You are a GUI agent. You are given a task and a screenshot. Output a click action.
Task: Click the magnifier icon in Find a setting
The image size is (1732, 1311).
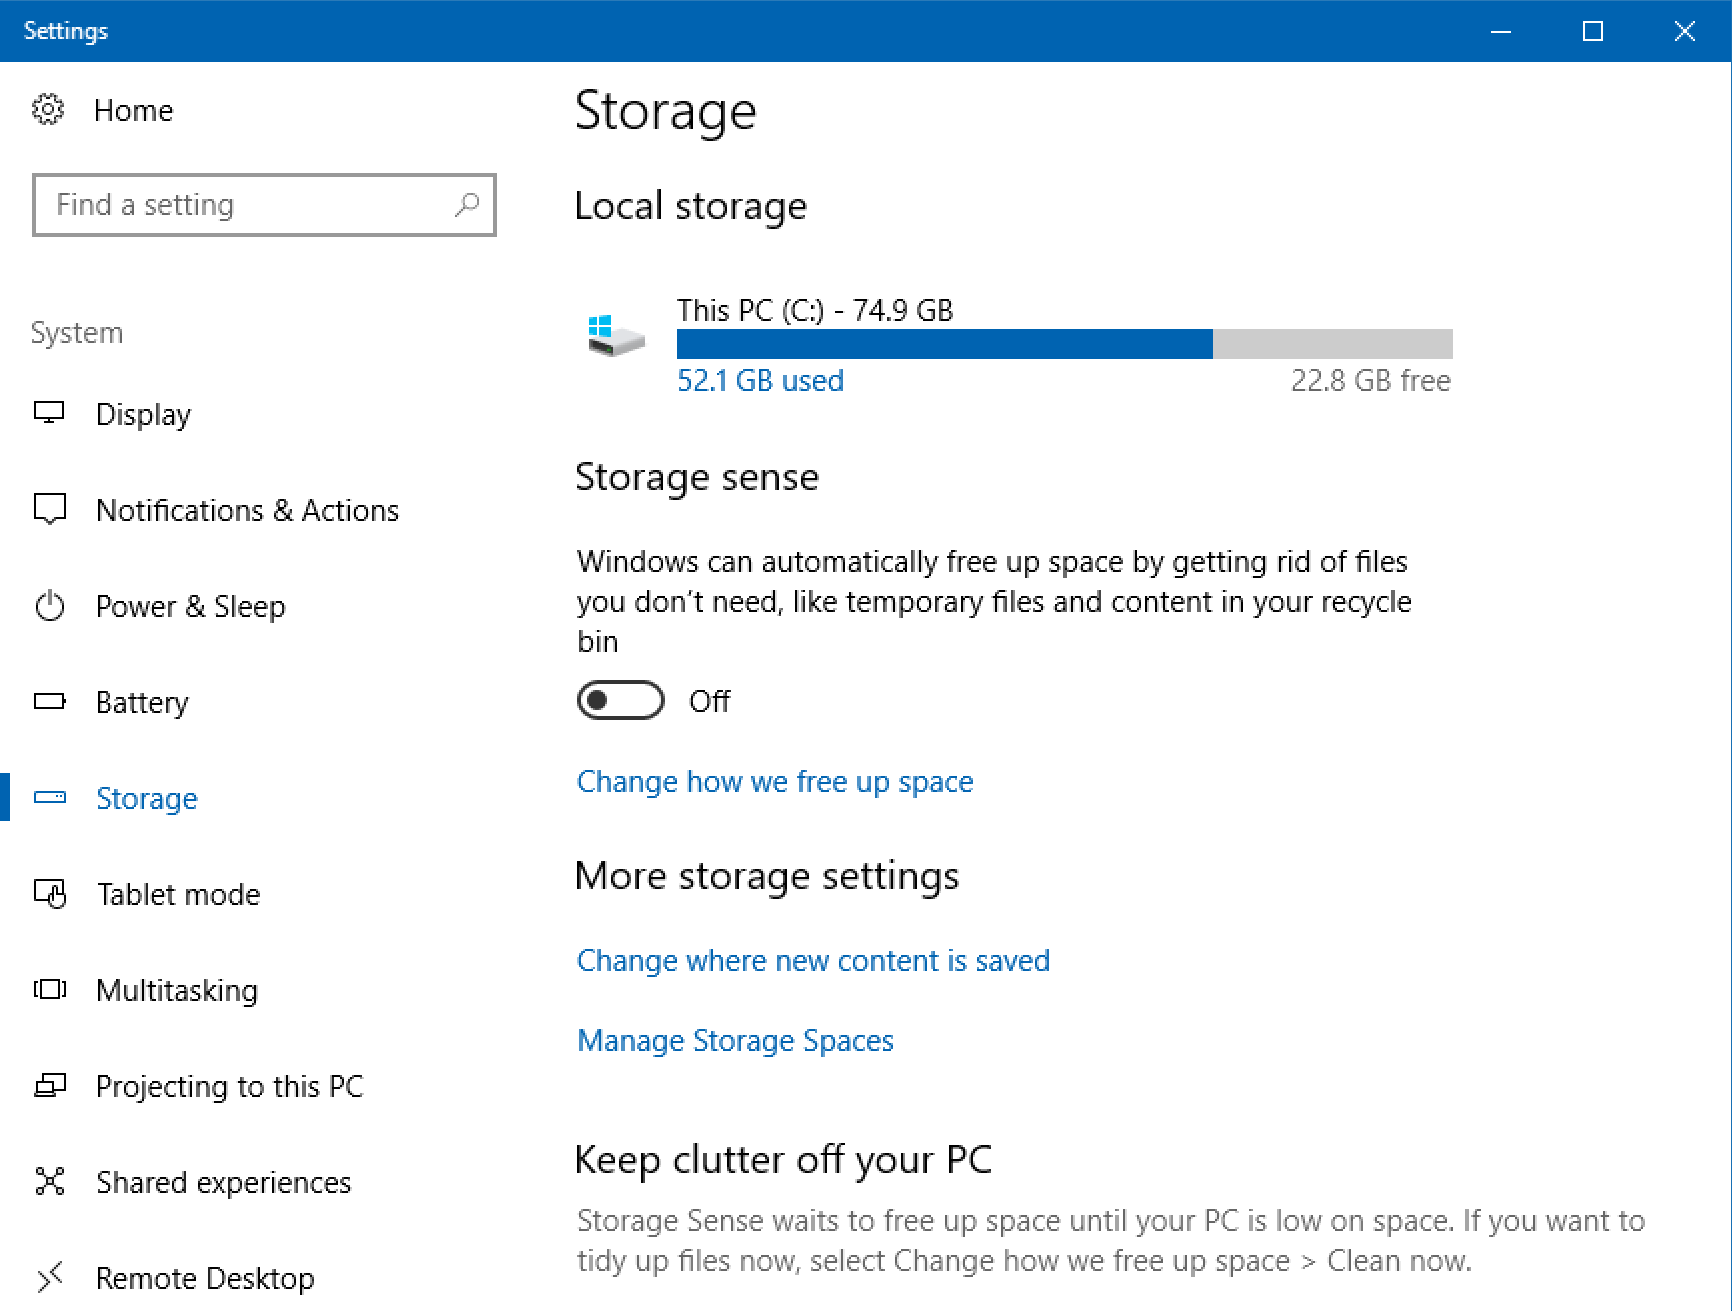[x=467, y=204]
